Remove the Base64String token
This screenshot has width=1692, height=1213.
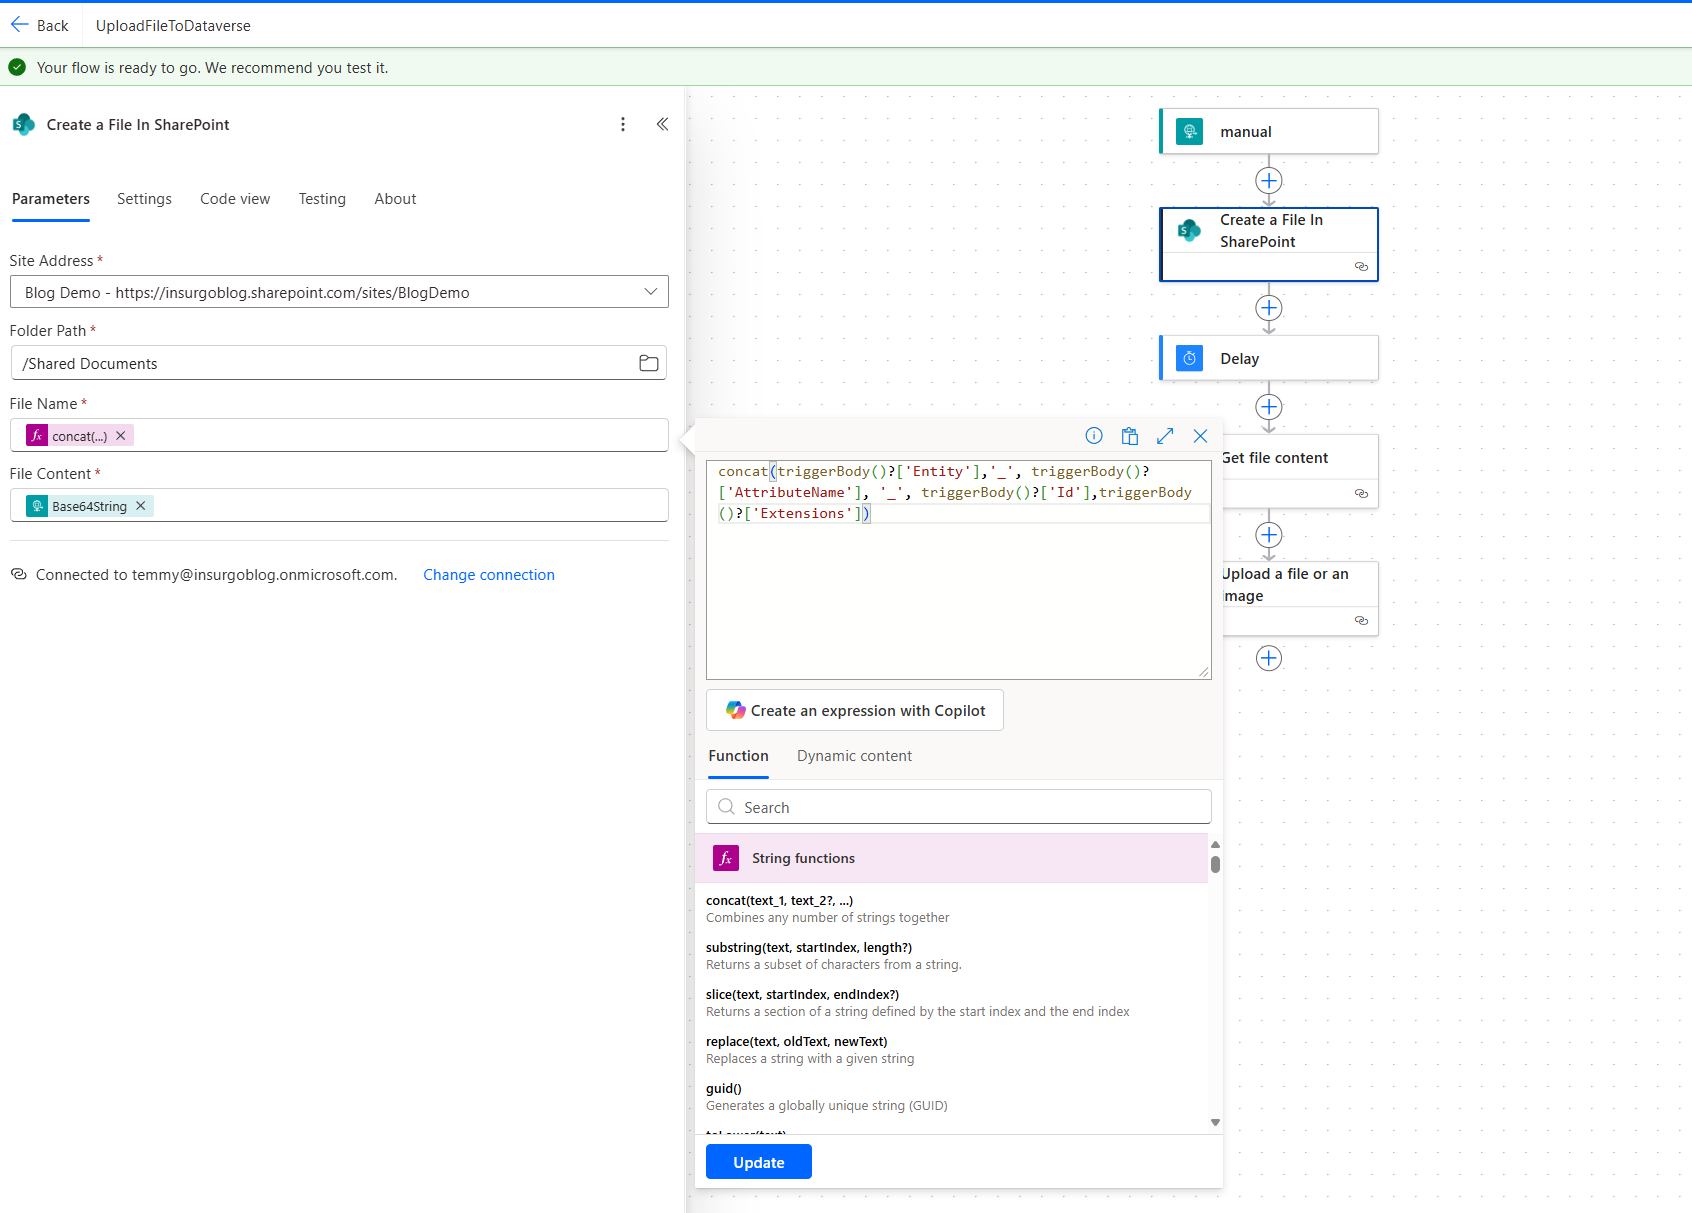(x=141, y=506)
